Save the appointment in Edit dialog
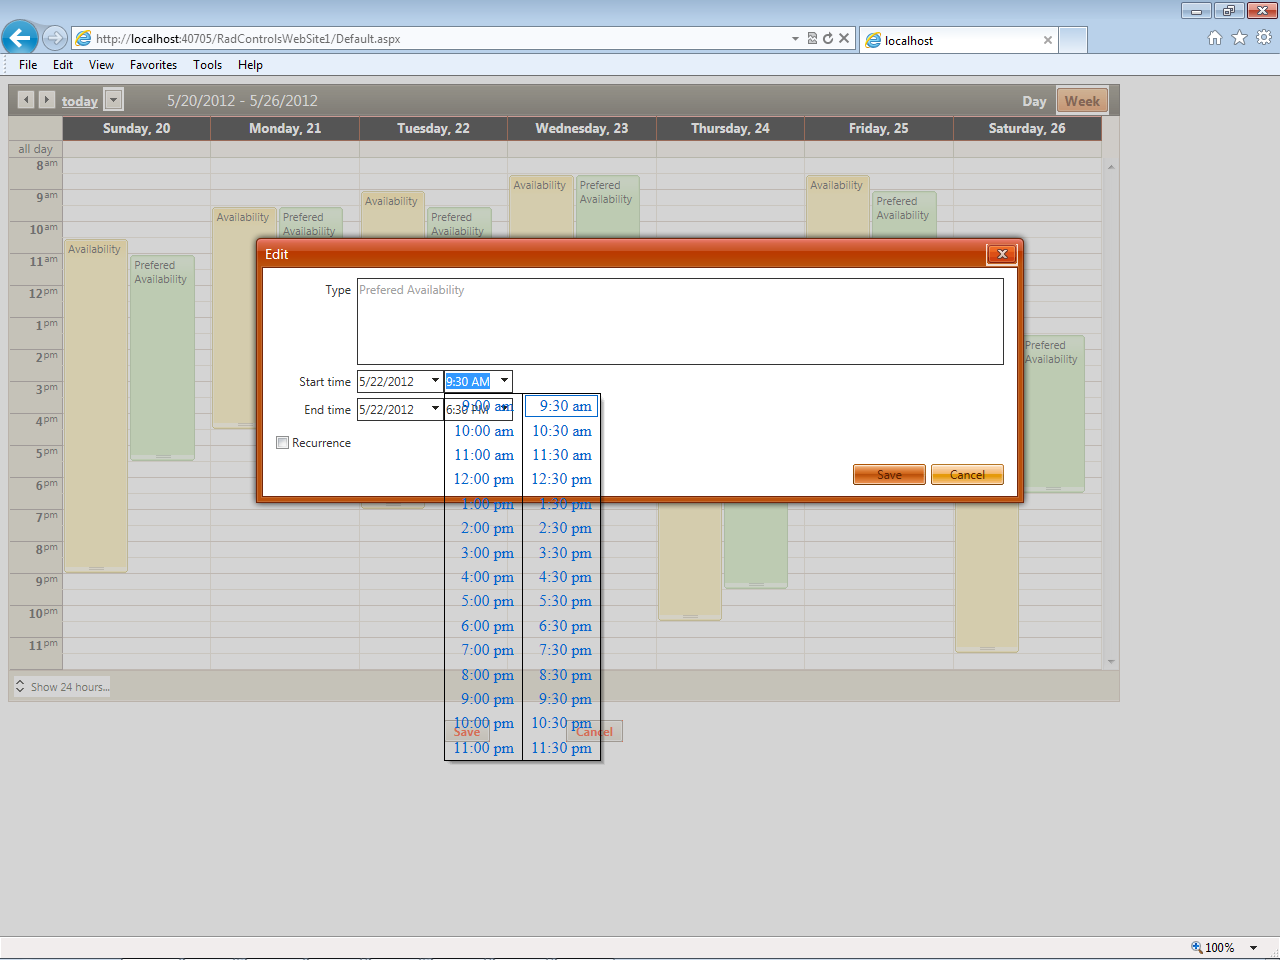The height and width of the screenshot is (960, 1280). pos(889,475)
